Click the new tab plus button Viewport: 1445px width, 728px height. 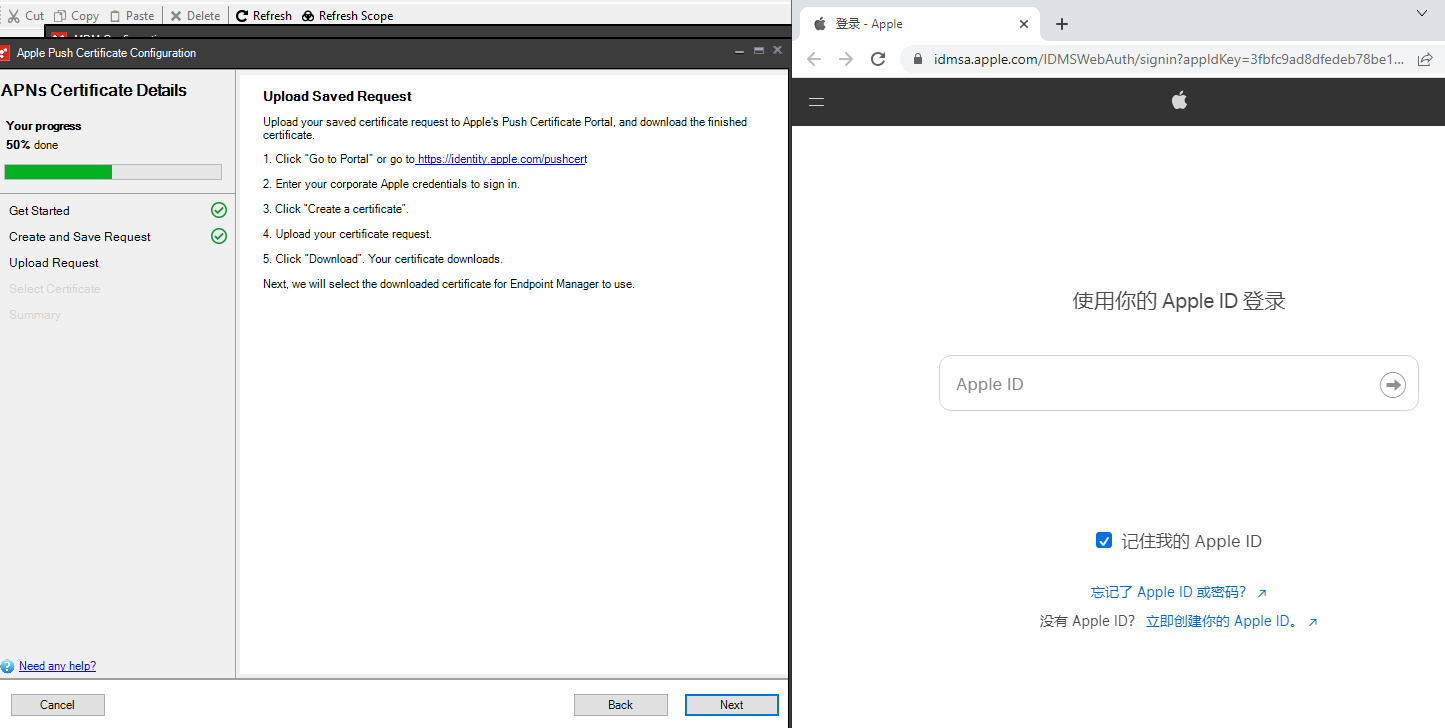pos(1061,23)
